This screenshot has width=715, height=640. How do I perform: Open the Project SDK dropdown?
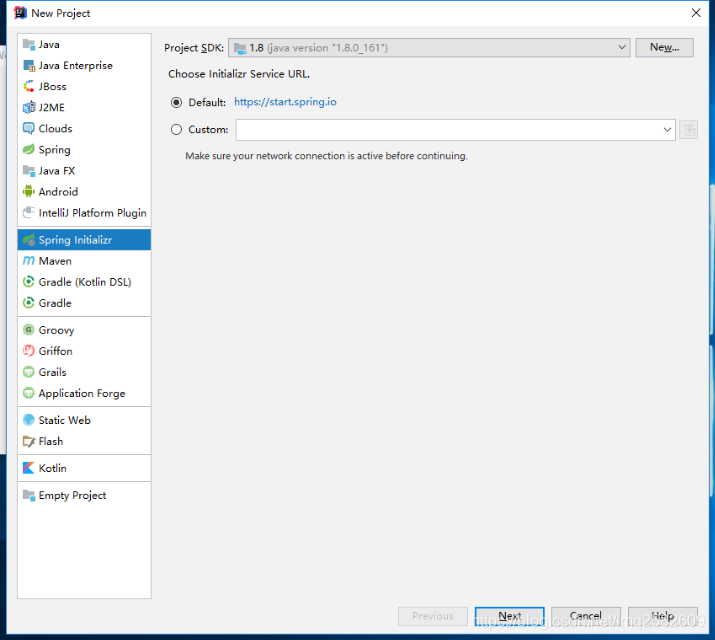pyautogui.click(x=429, y=48)
